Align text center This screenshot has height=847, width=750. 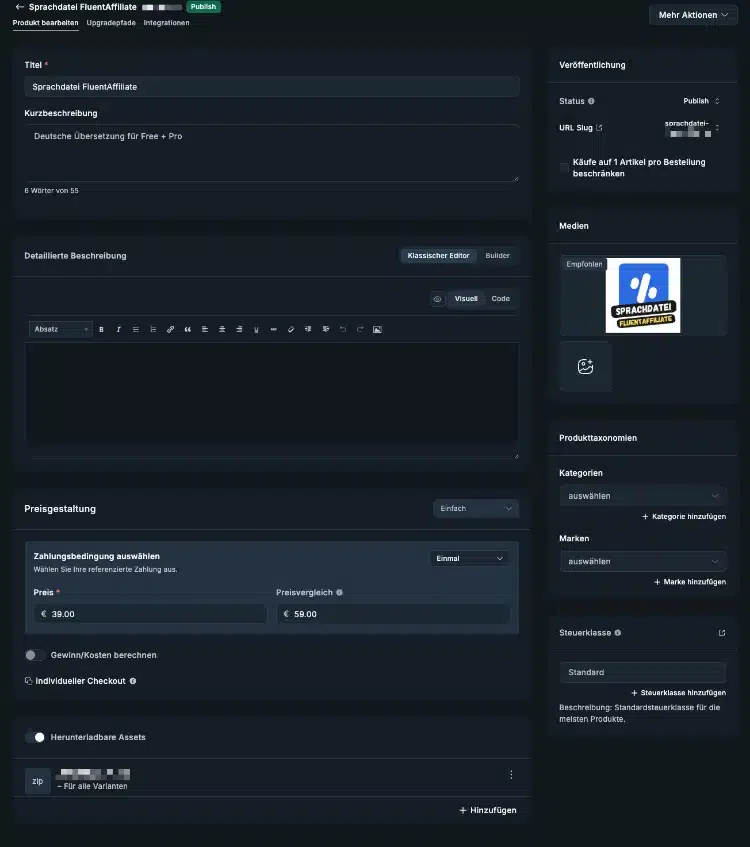point(222,330)
